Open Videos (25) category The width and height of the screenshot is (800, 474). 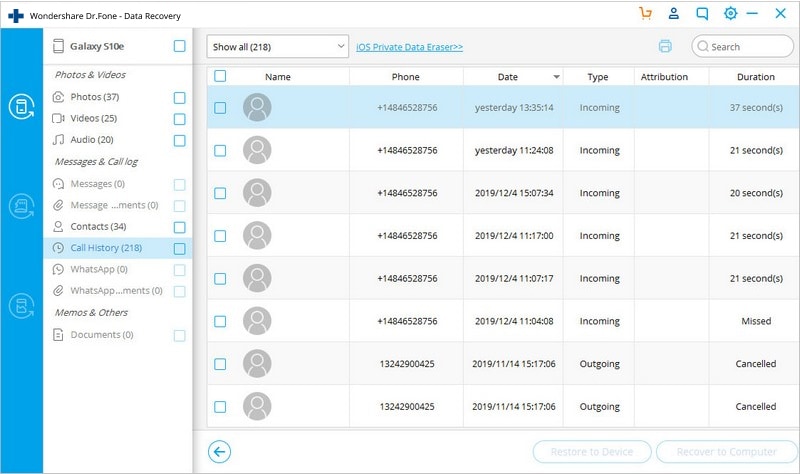[93, 118]
